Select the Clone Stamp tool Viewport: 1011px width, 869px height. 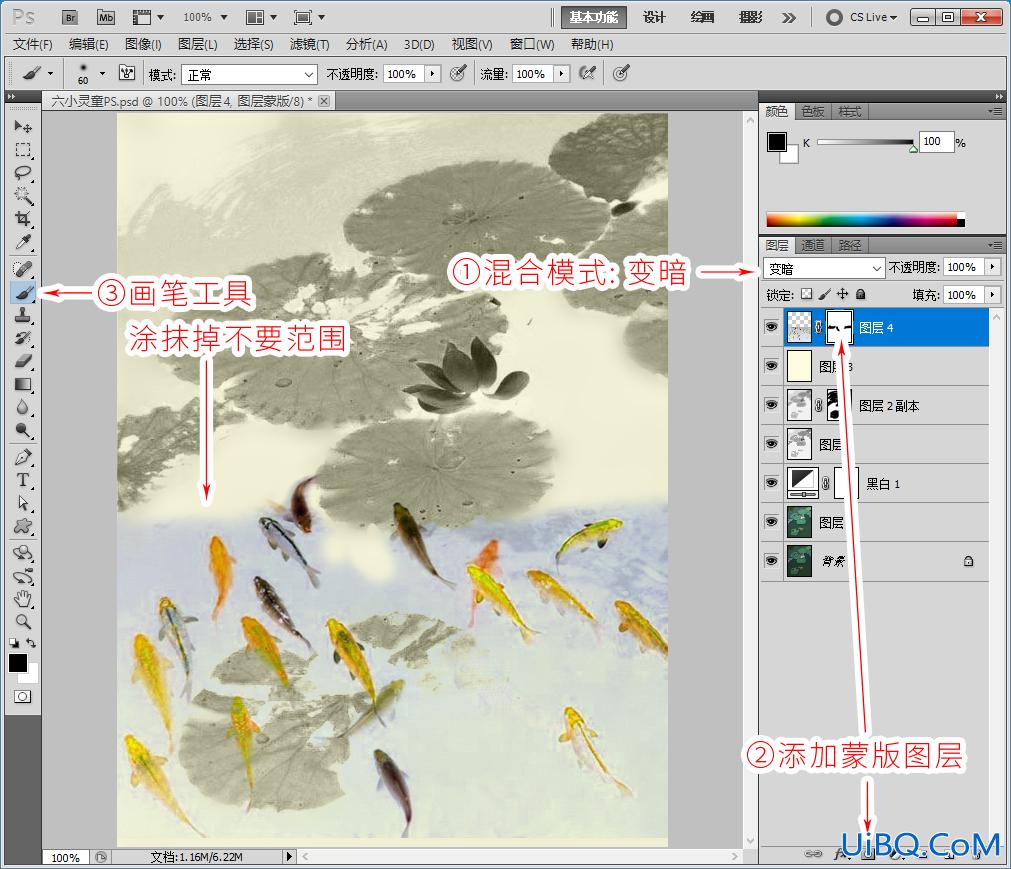point(23,316)
